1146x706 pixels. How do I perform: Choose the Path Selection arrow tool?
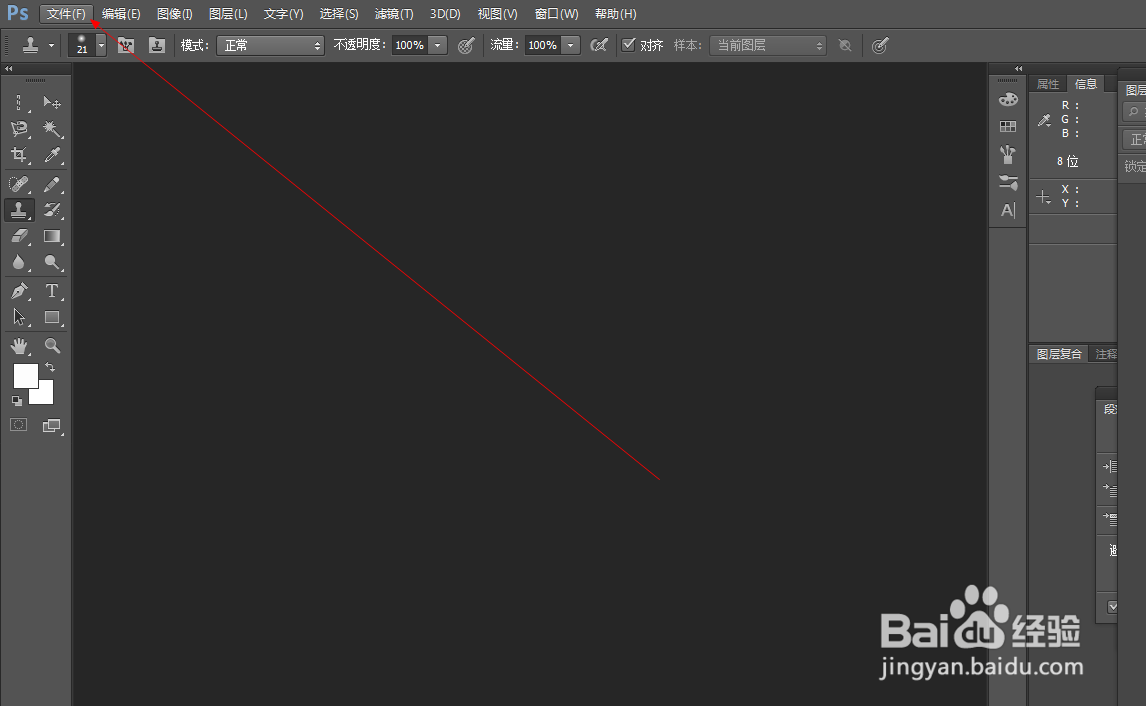[19, 317]
